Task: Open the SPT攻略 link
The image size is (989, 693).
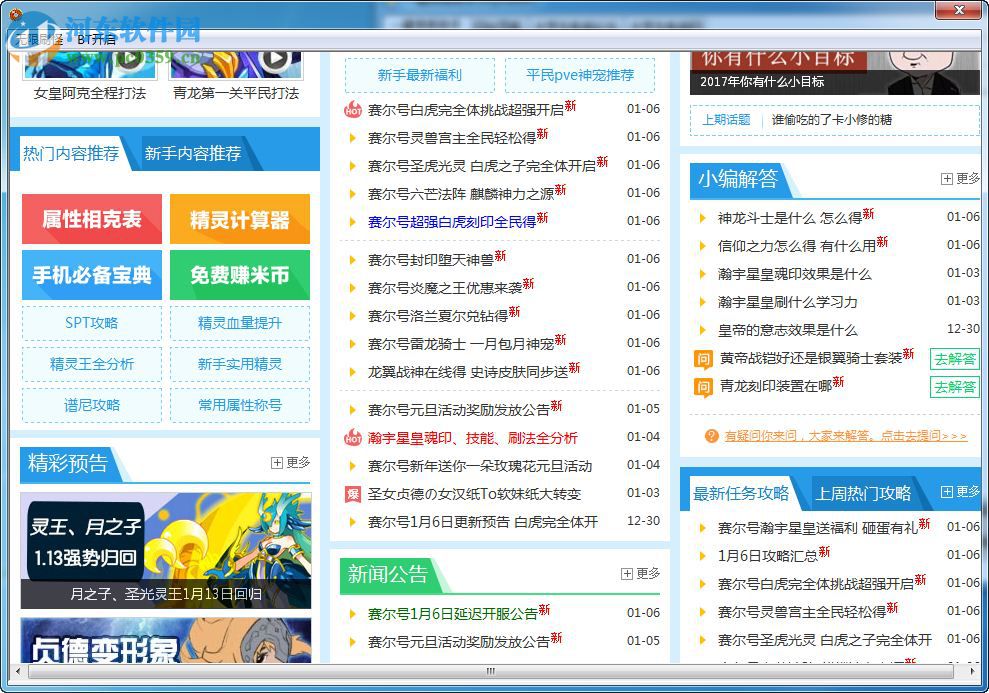Action: tap(91, 324)
